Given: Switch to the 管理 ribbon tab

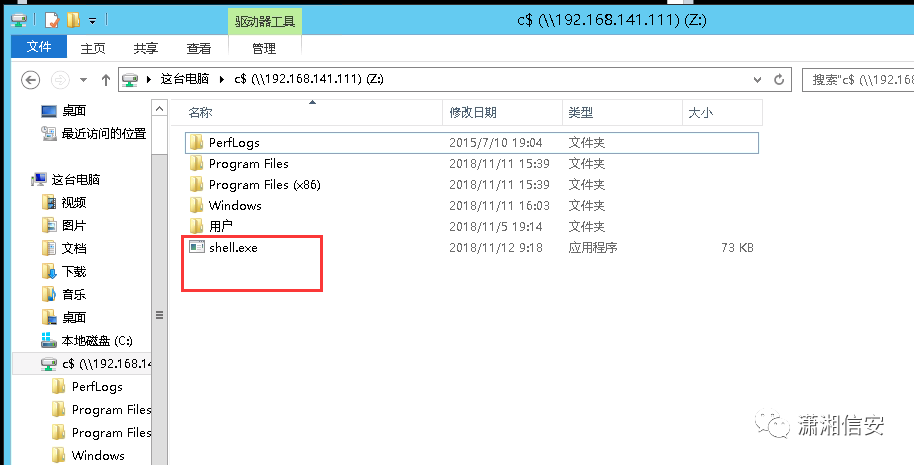Looking at the screenshot, I should (x=264, y=48).
